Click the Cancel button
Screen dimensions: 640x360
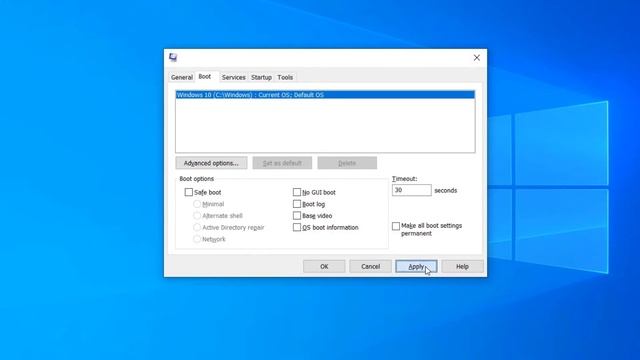coord(370,267)
